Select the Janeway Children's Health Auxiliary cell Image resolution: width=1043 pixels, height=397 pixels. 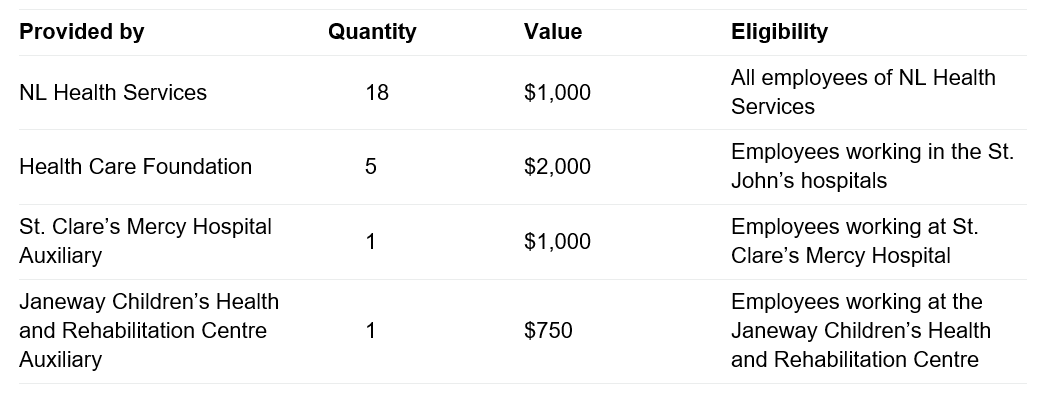[149, 331]
